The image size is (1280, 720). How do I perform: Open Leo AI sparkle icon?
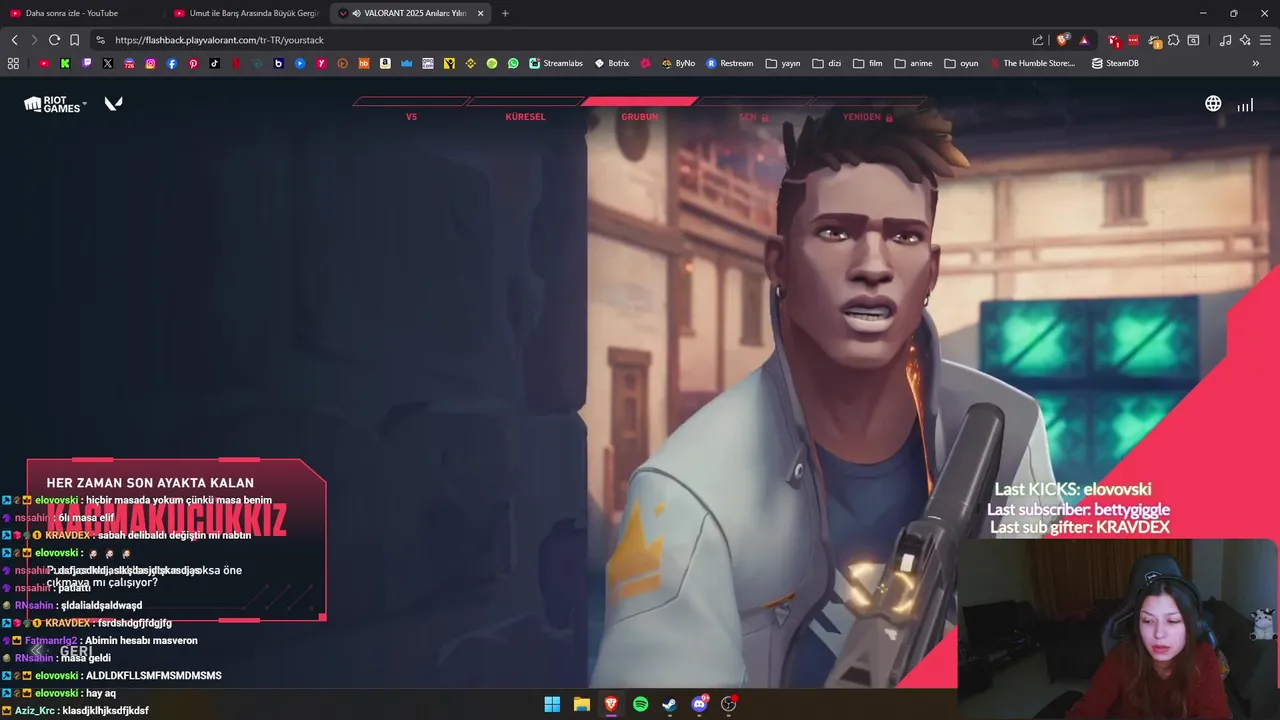point(1245,40)
